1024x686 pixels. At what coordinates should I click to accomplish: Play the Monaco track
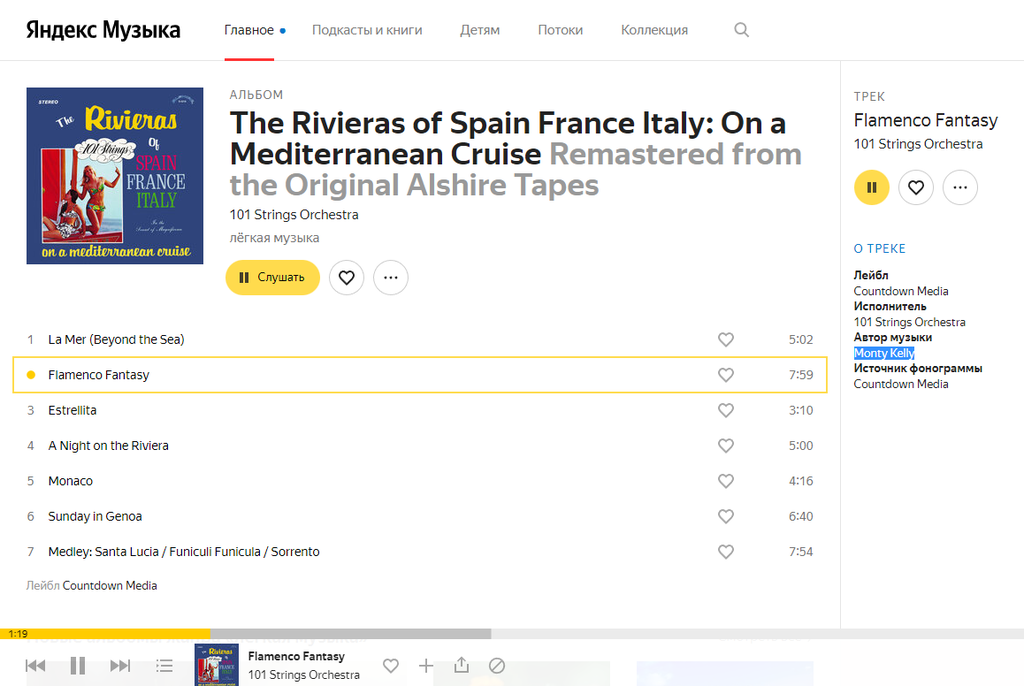[x=71, y=481]
